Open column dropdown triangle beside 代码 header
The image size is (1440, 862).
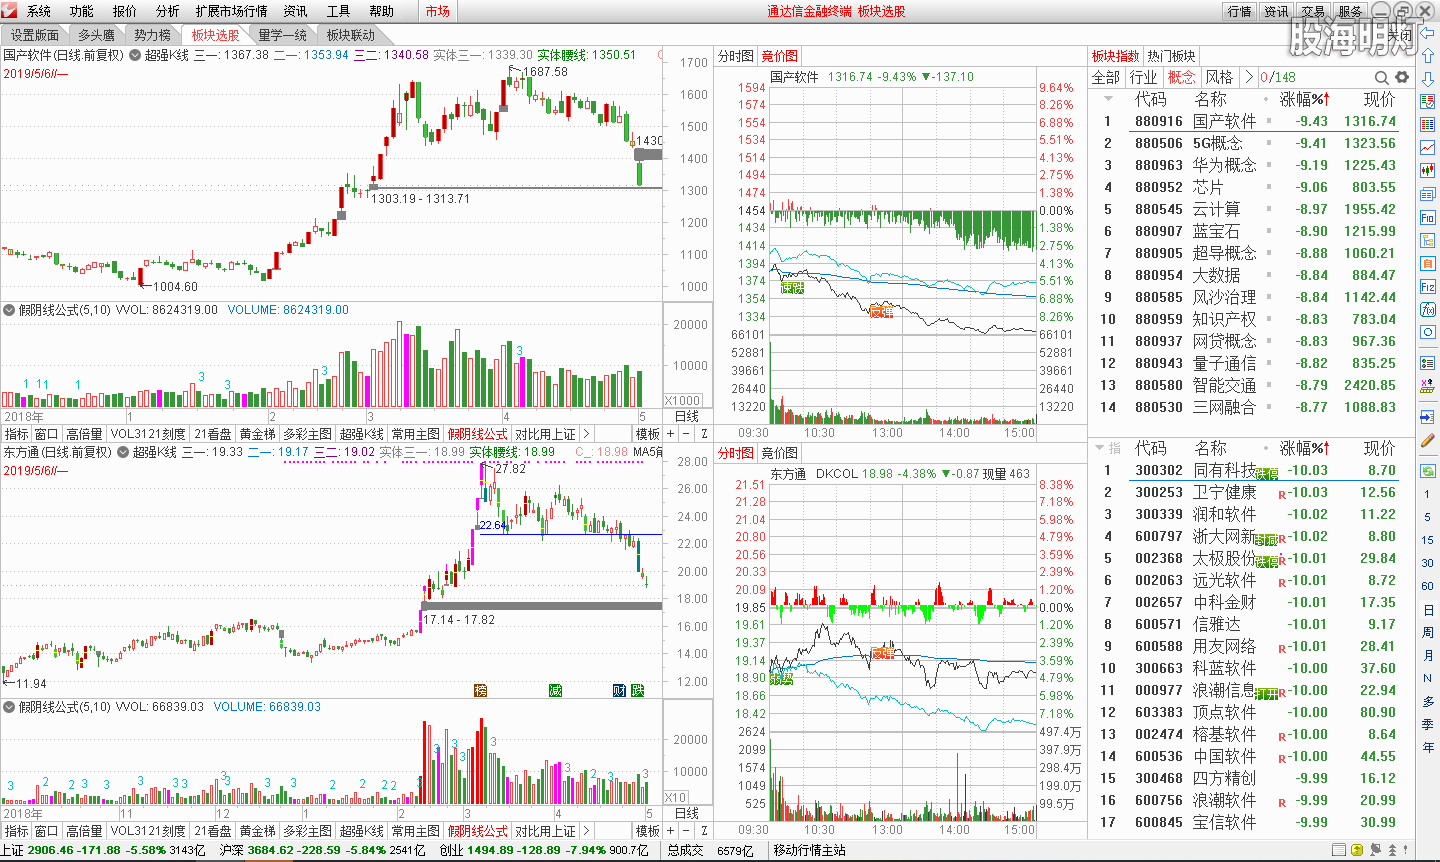1108,99
